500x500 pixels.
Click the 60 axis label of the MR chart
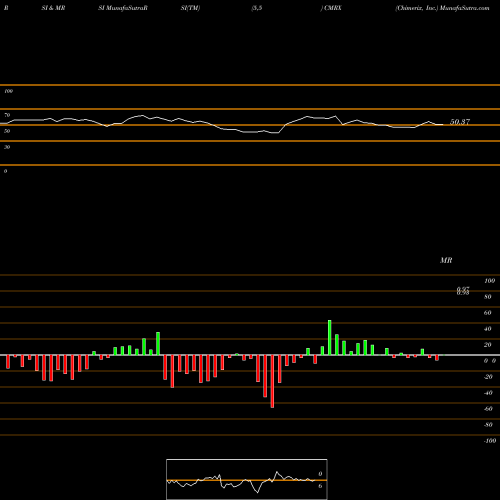pos(488,313)
